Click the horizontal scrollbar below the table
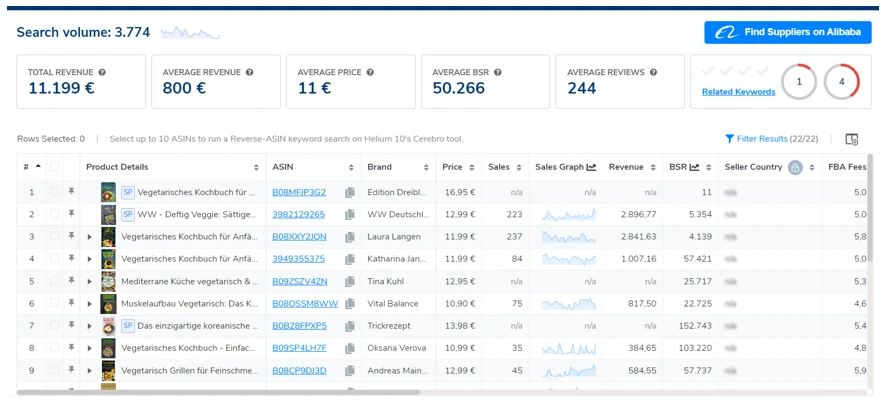The height and width of the screenshot is (403, 881). click(220, 392)
